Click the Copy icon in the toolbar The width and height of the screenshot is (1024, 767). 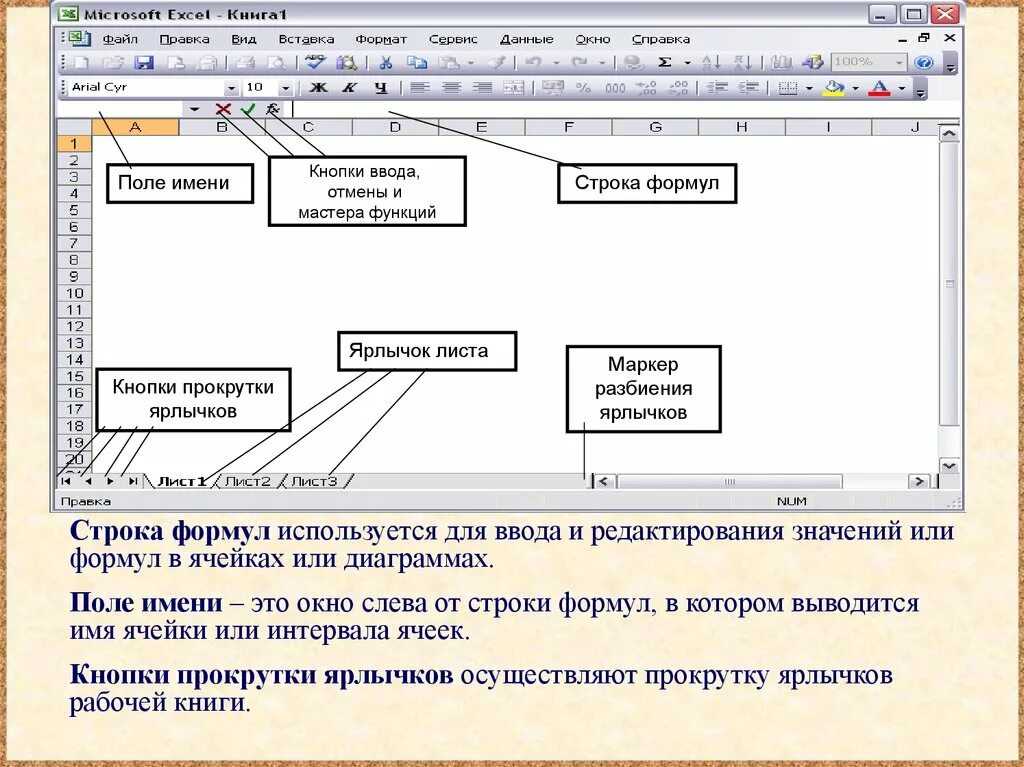(417, 63)
